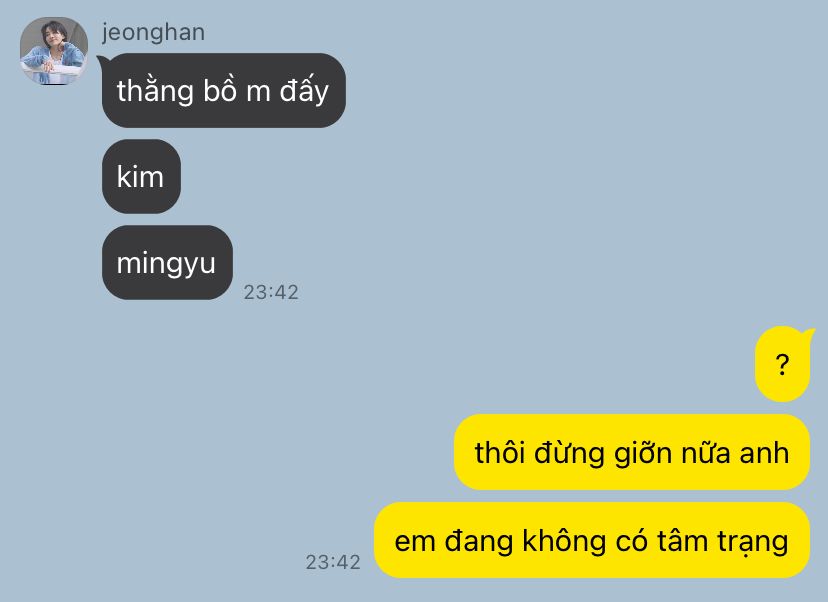This screenshot has height=602, width=828.
Task: Click the tail of the first dark bubble
Action: point(101,62)
